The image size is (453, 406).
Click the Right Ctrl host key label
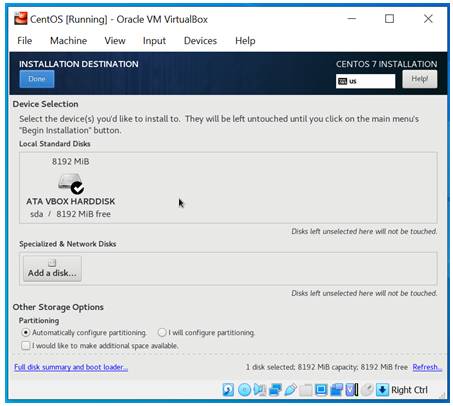tap(409, 390)
